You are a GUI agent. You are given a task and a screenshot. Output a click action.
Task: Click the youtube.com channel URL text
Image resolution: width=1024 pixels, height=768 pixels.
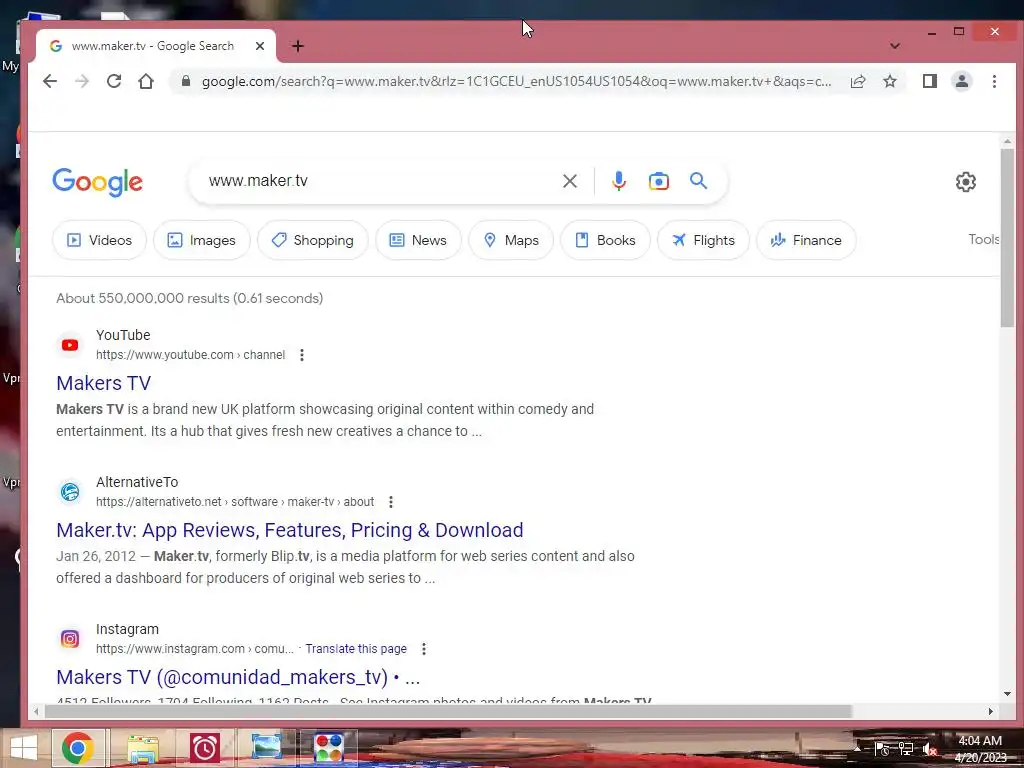tap(190, 355)
